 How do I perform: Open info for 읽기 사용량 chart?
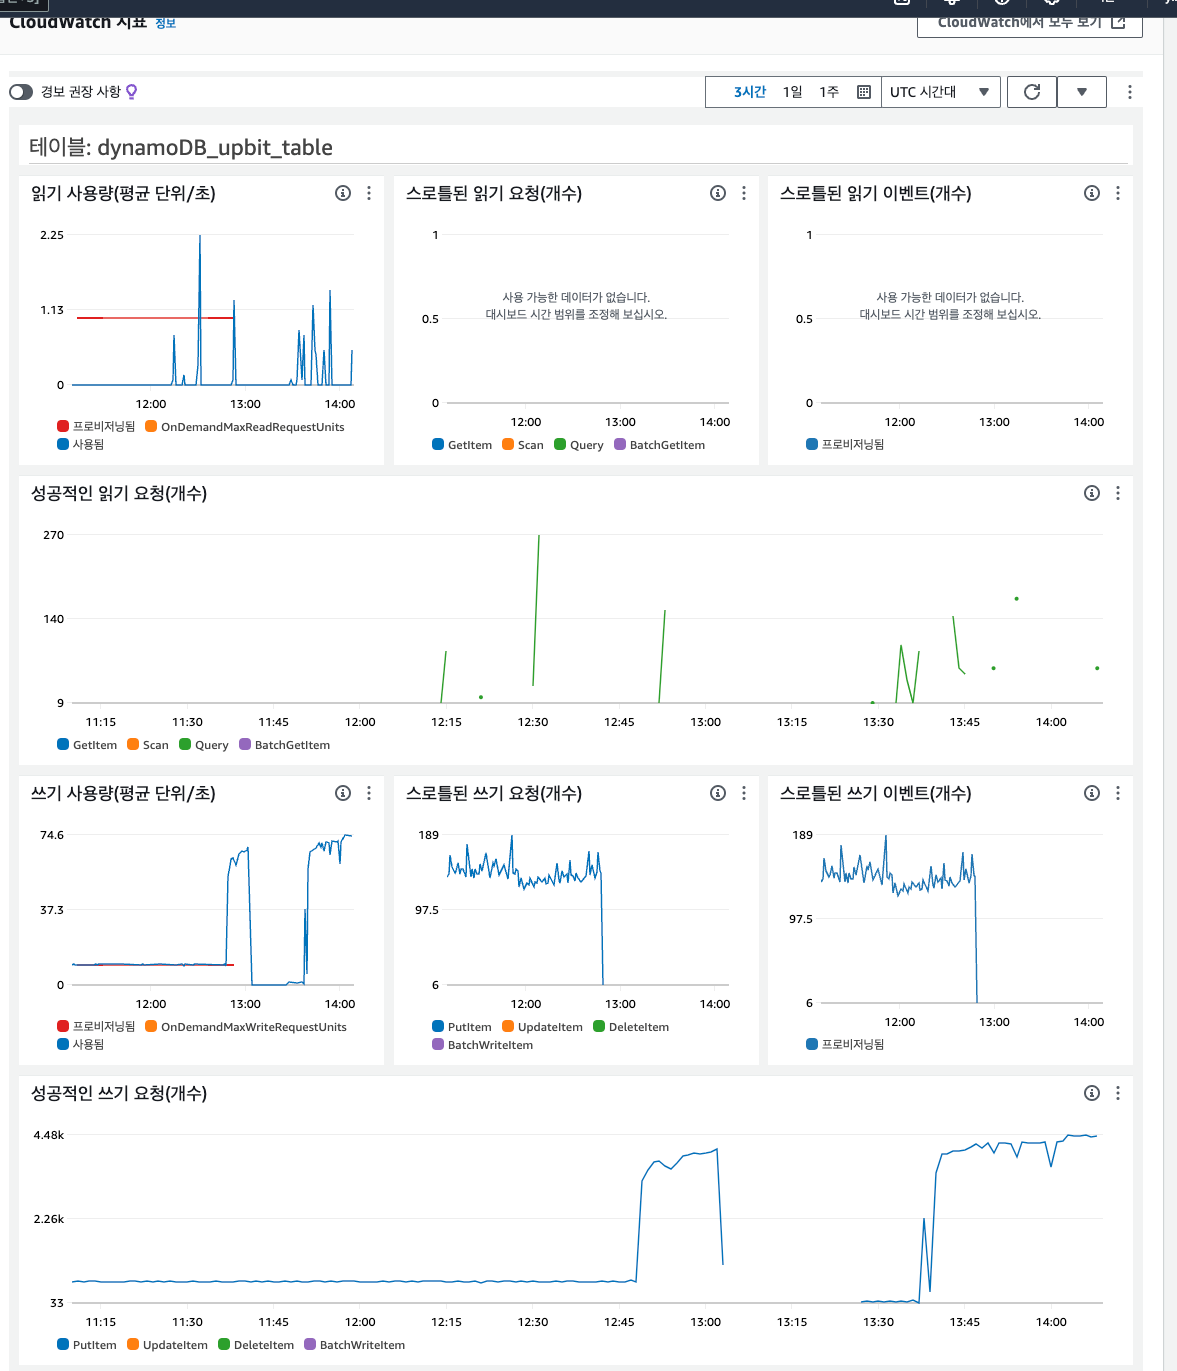(x=343, y=193)
